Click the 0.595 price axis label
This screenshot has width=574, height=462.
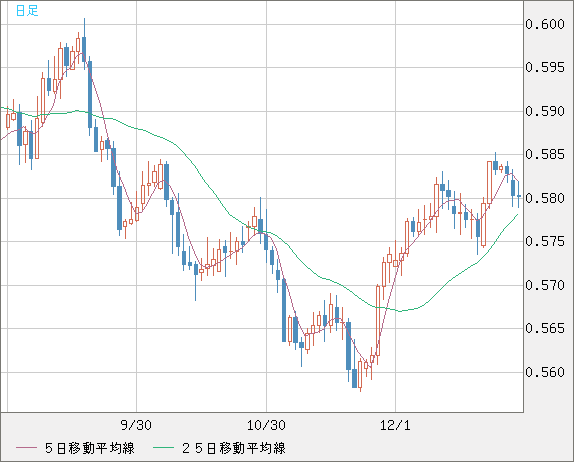tap(545, 67)
